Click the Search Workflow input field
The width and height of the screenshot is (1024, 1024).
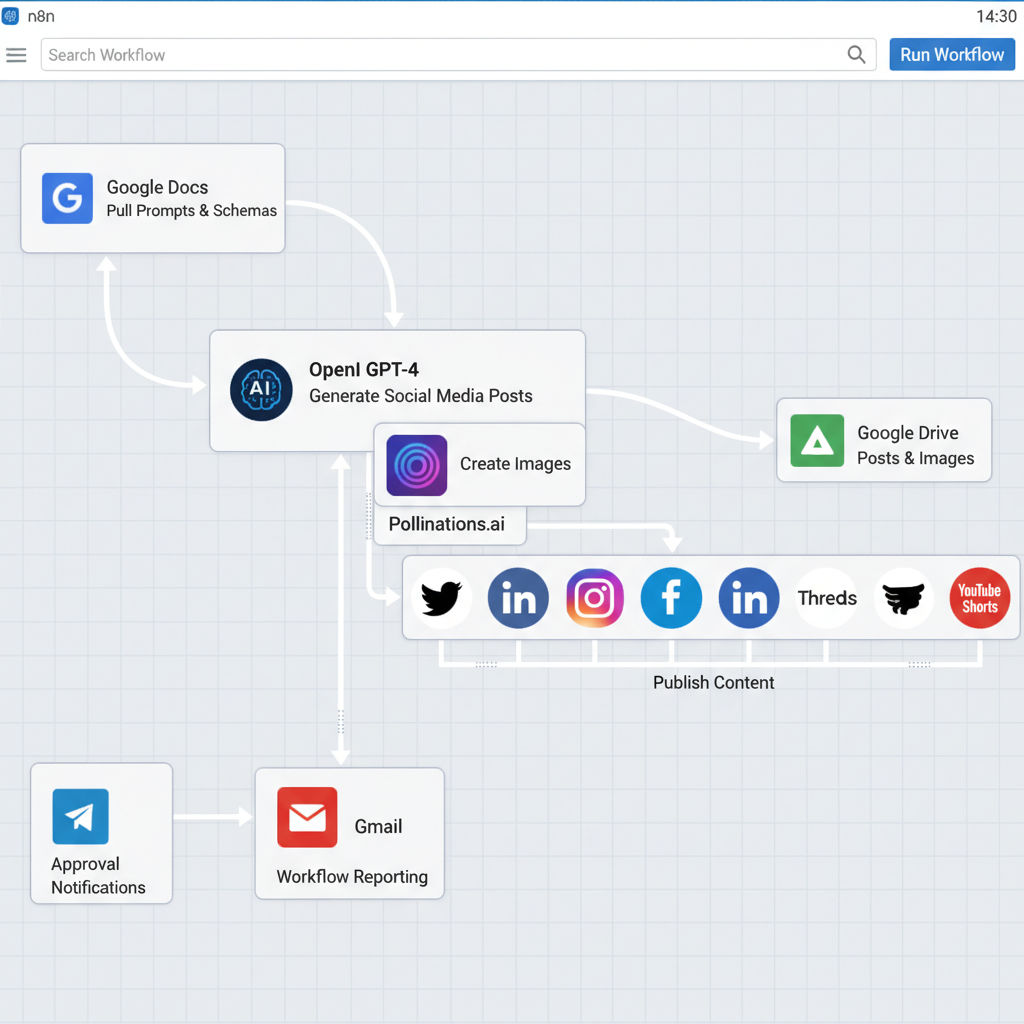[x=440, y=55]
